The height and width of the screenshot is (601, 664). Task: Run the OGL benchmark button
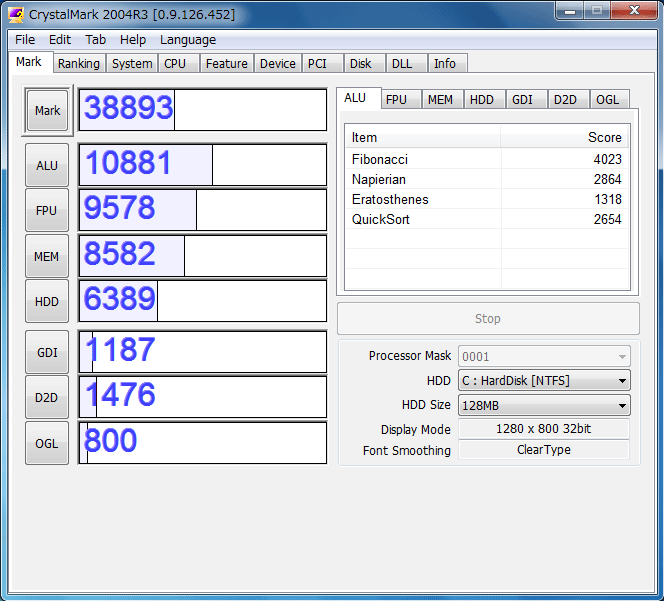click(47, 443)
